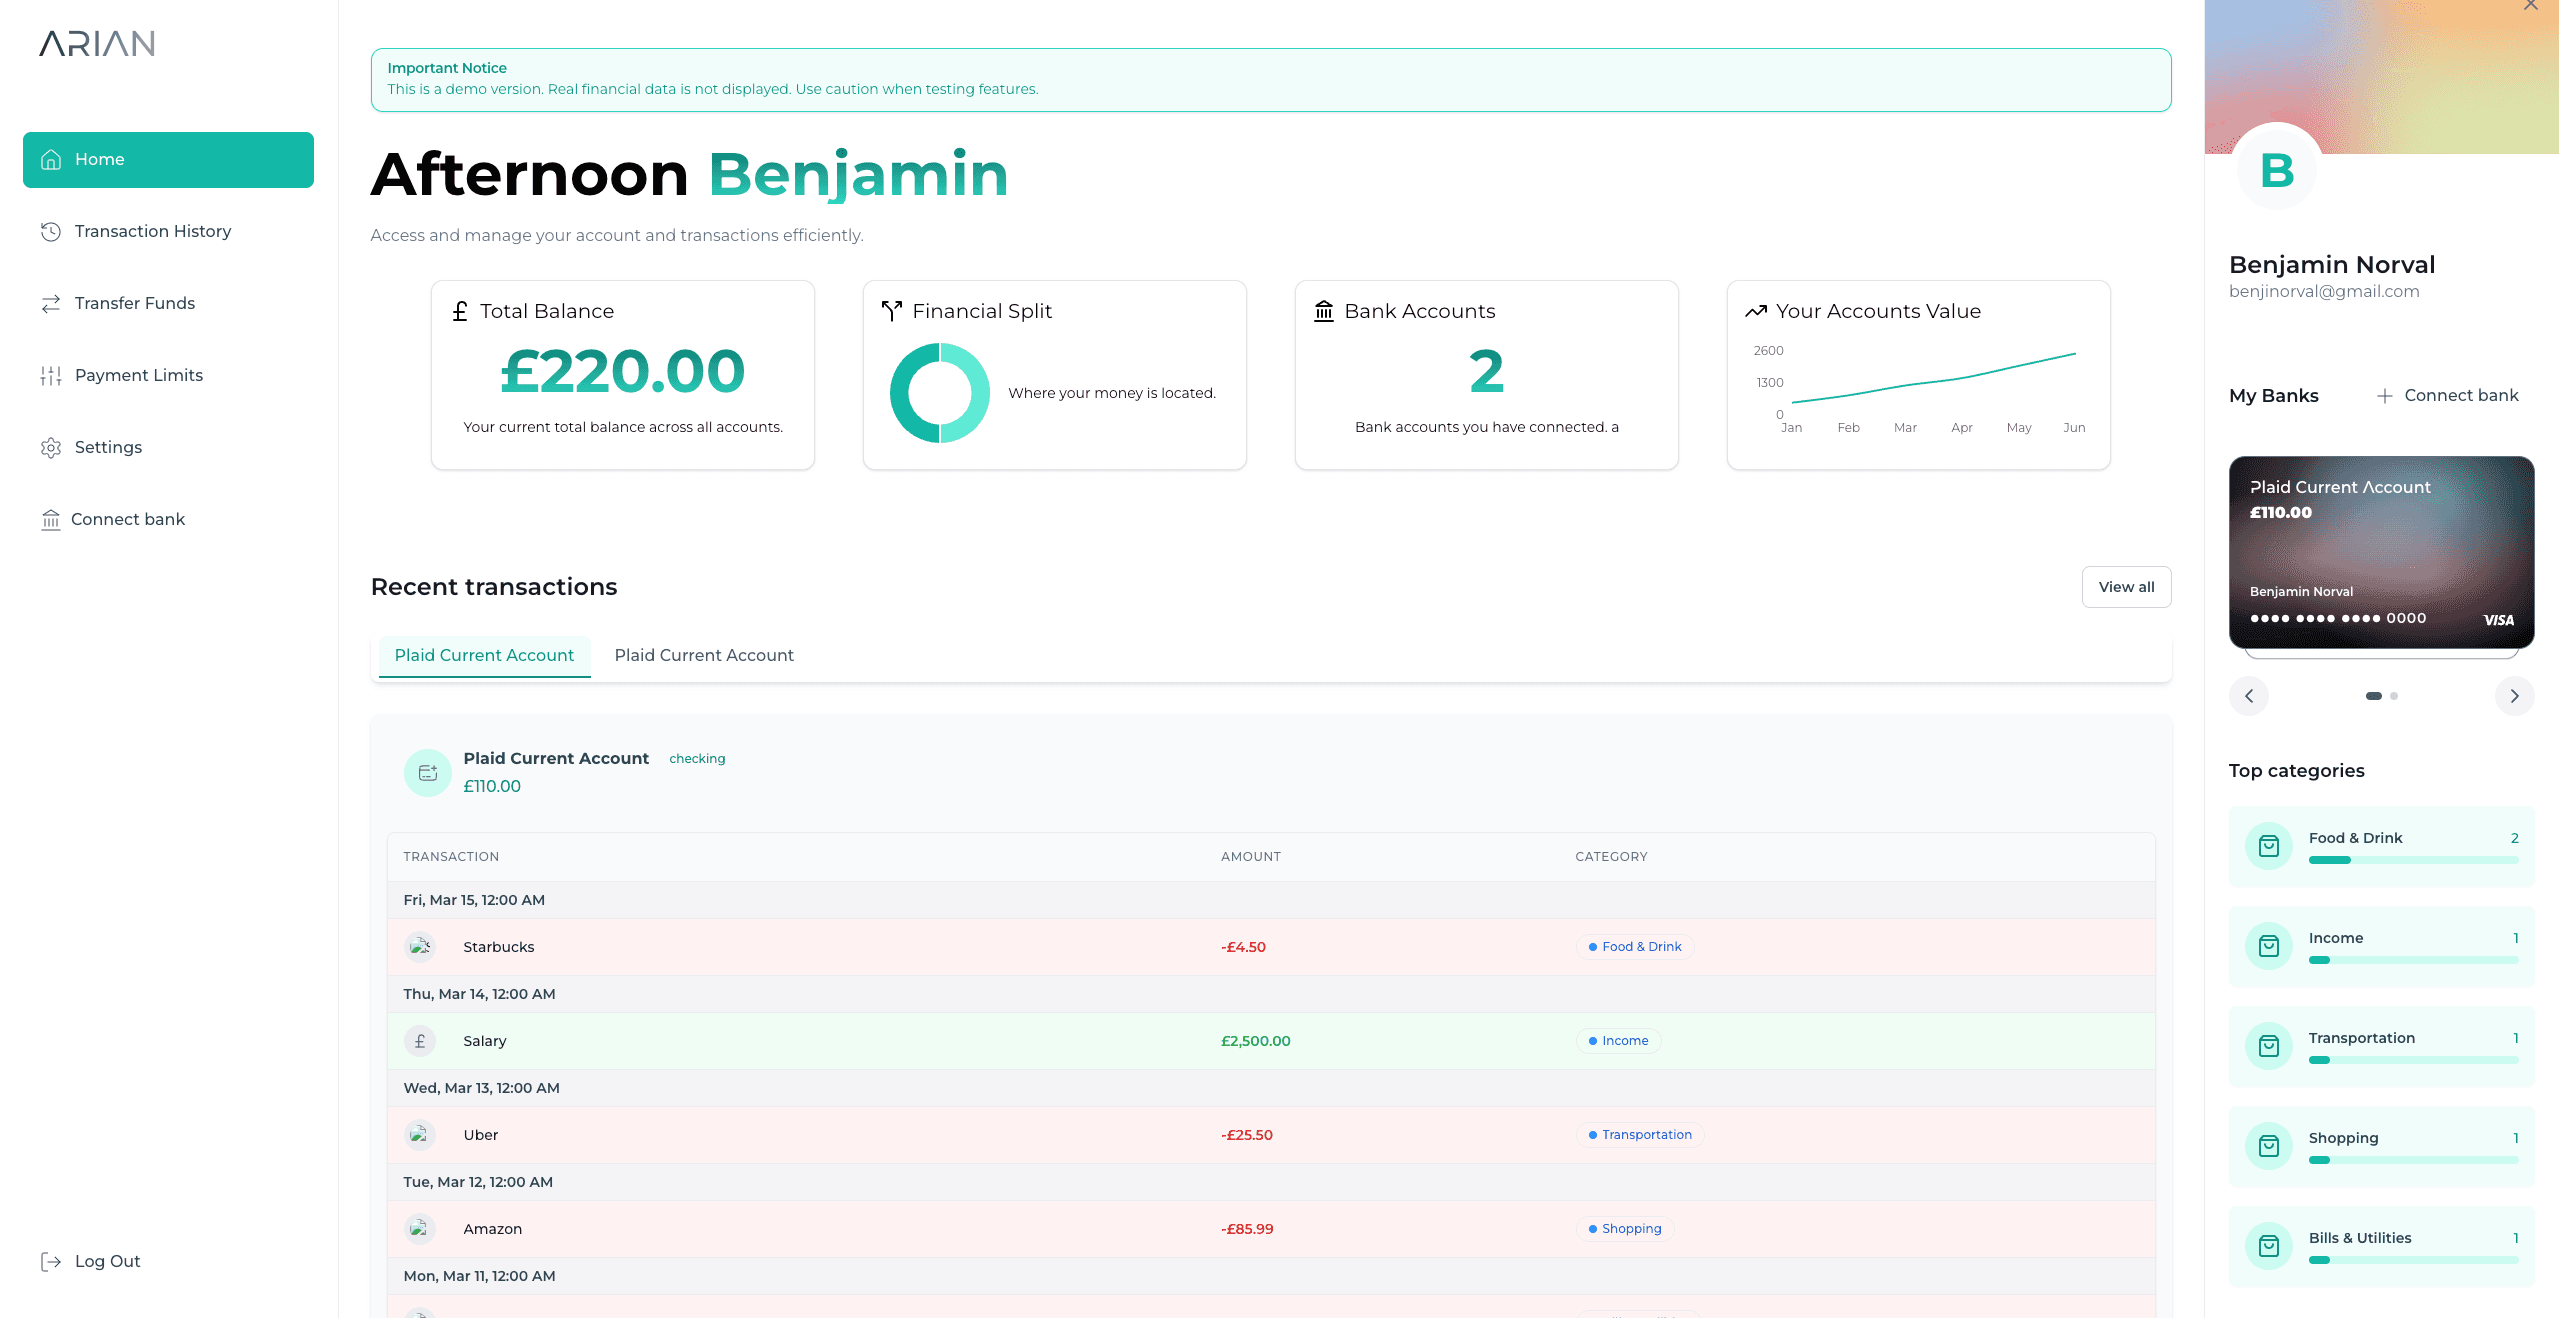Click the Log Out icon
Screen dimensions: 2559x1318
tap(49, 1261)
